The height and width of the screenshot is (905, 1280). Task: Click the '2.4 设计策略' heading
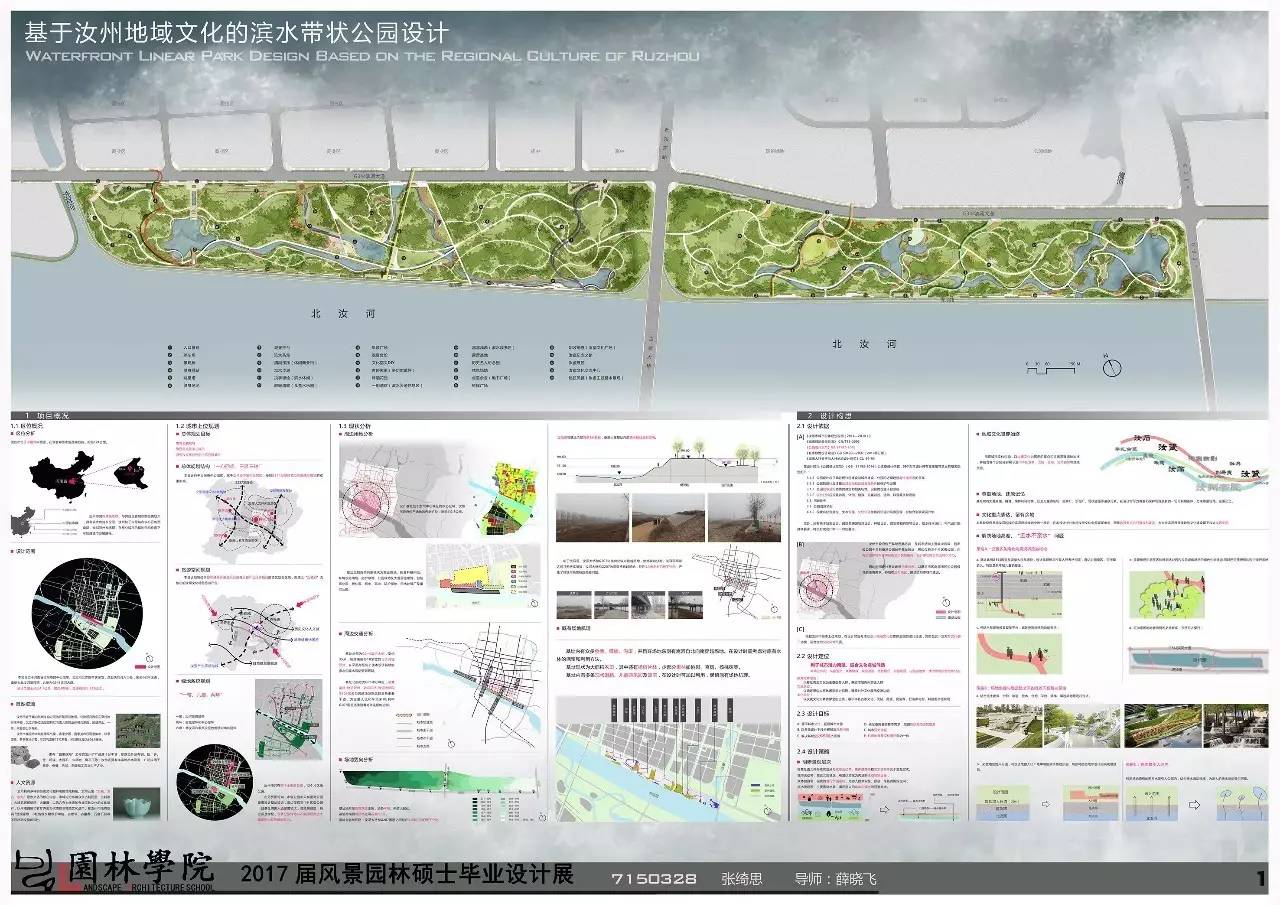(x=813, y=750)
